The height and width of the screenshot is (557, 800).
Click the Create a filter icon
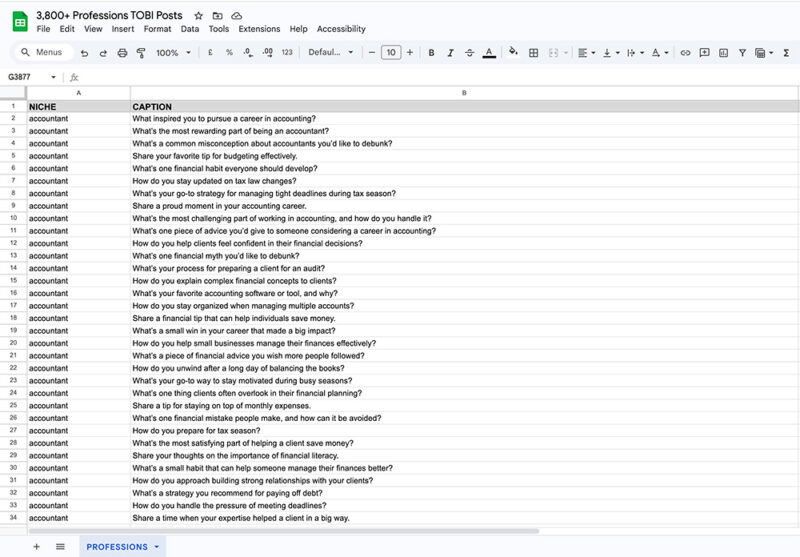click(745, 53)
